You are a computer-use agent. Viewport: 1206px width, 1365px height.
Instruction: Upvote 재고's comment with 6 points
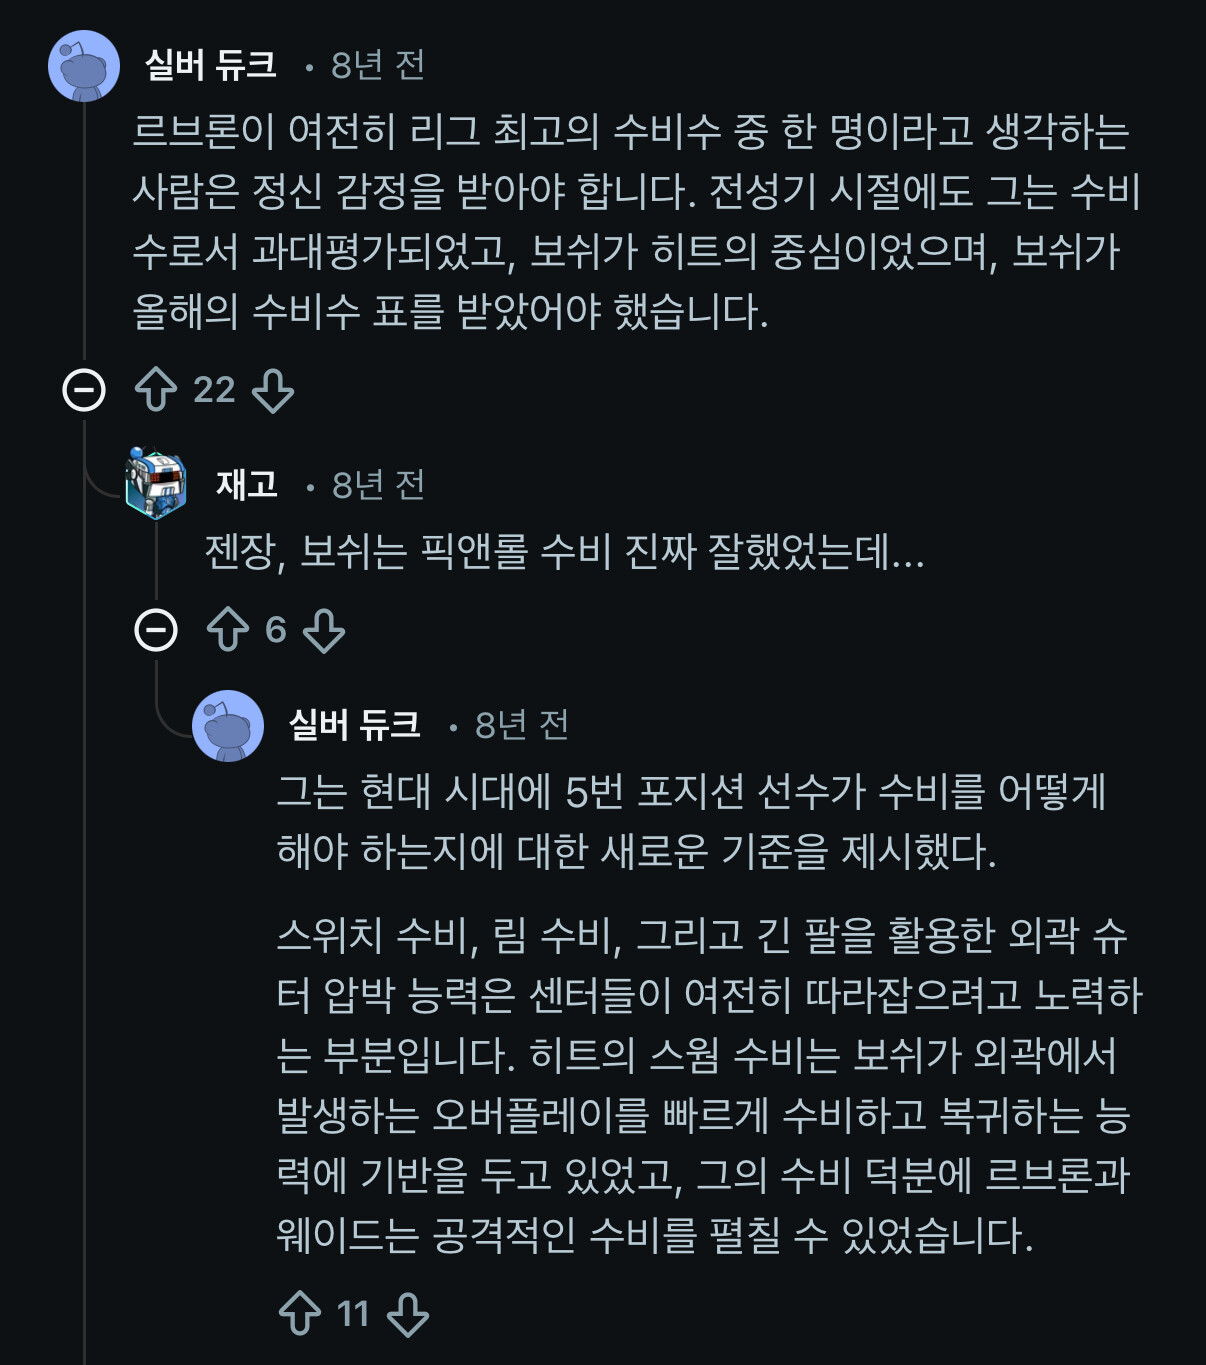[x=228, y=630]
